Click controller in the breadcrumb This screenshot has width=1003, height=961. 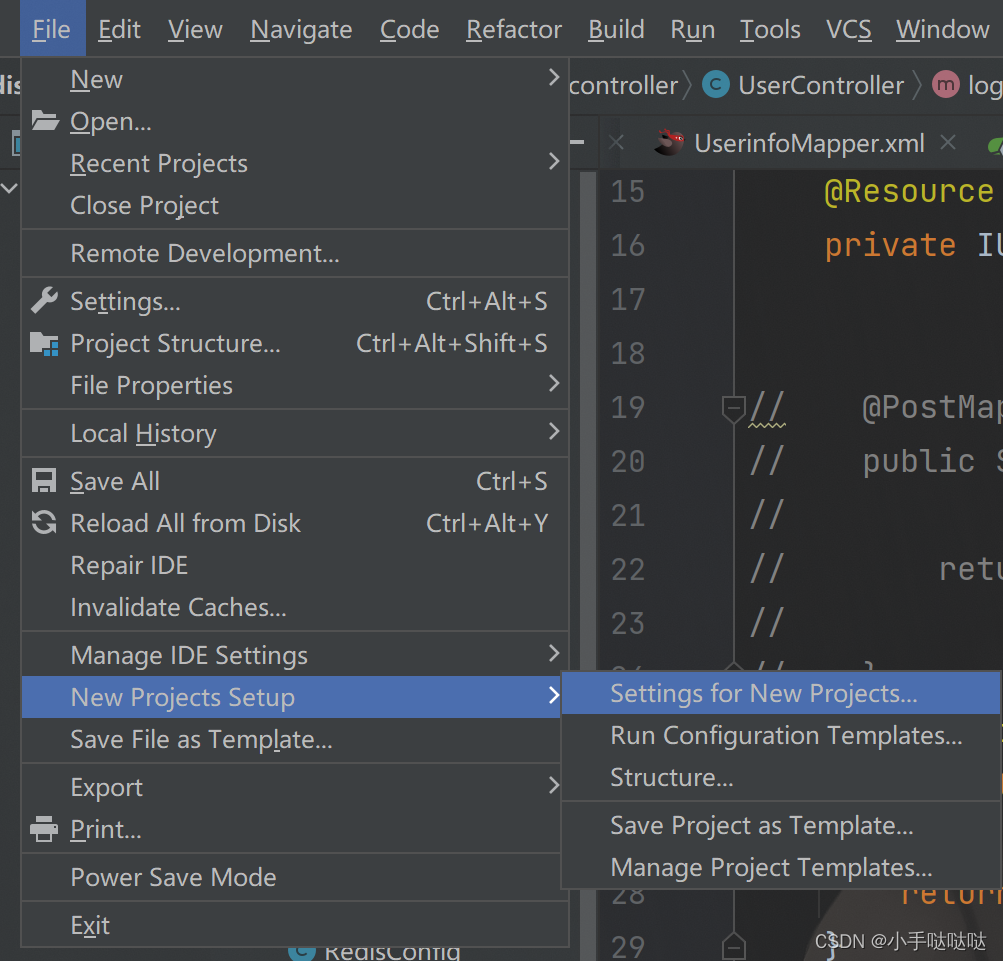623,85
